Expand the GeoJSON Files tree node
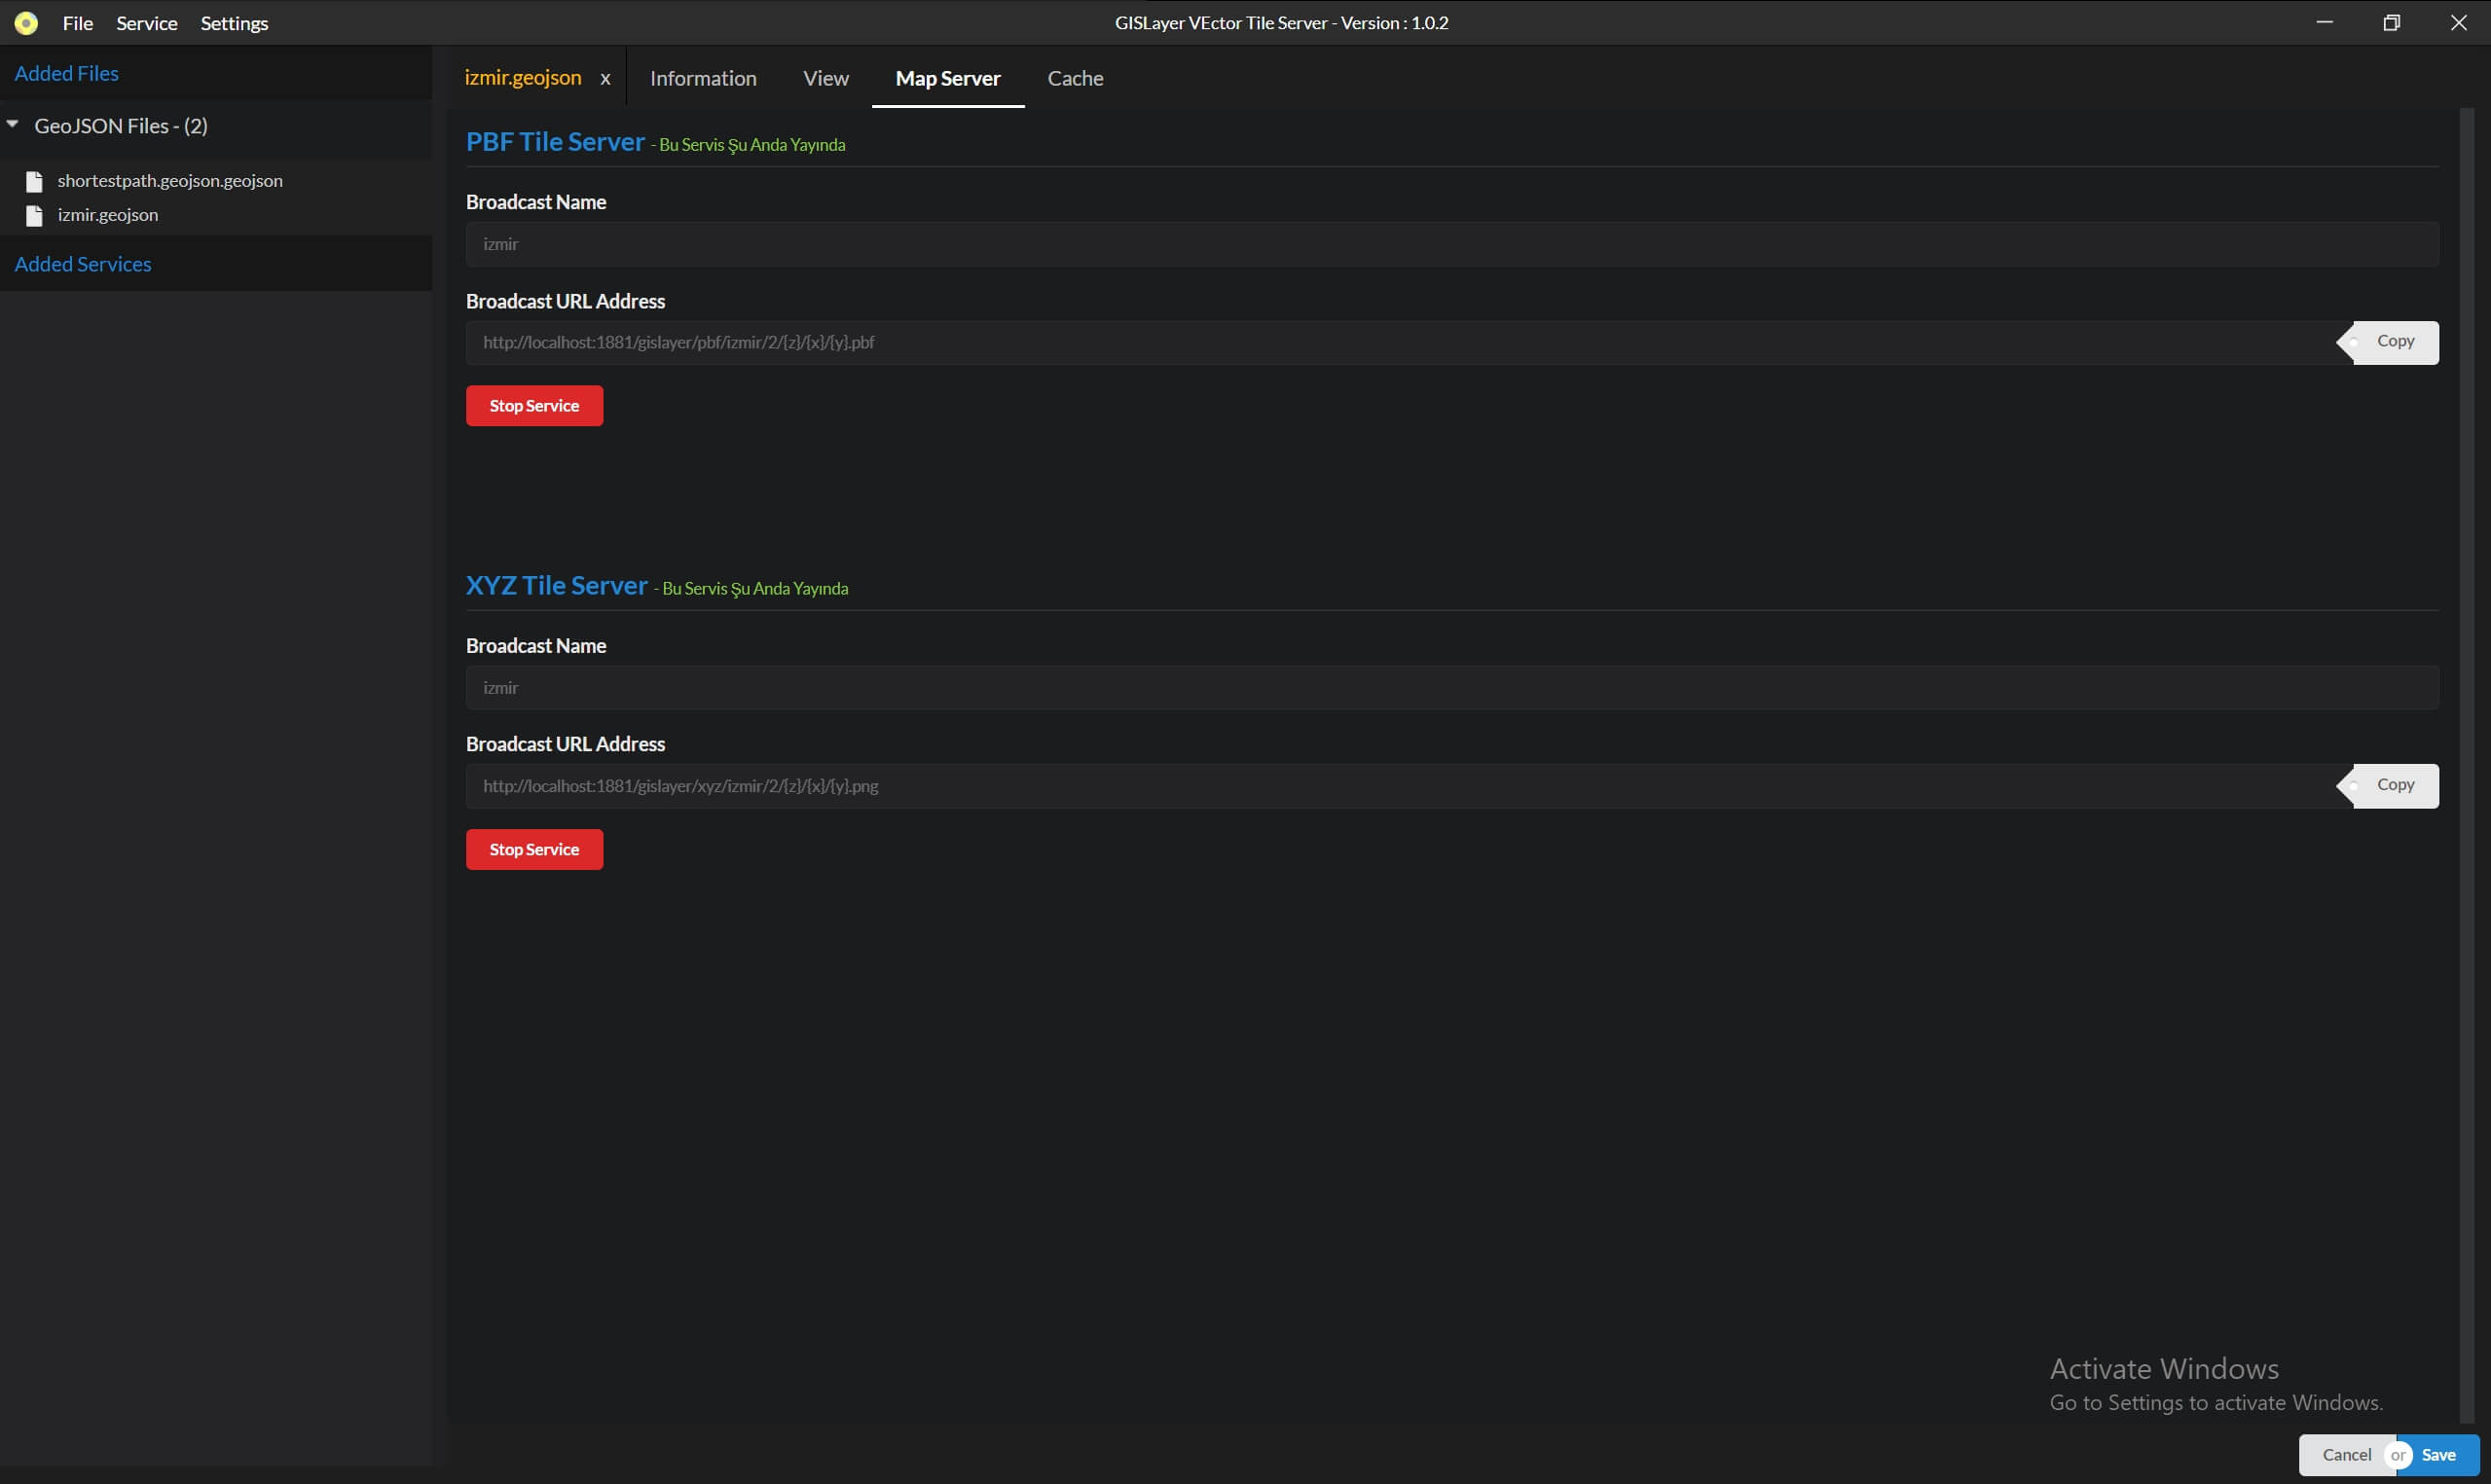The width and height of the screenshot is (2491, 1484). pos(16,124)
